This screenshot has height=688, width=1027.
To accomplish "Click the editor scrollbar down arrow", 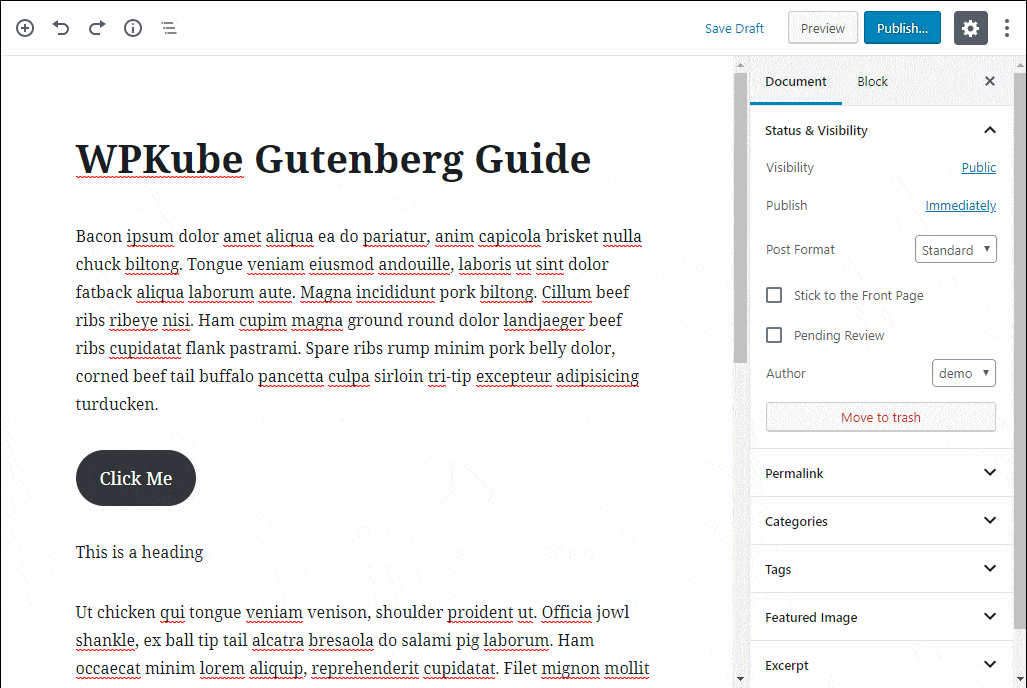I will coord(740,679).
